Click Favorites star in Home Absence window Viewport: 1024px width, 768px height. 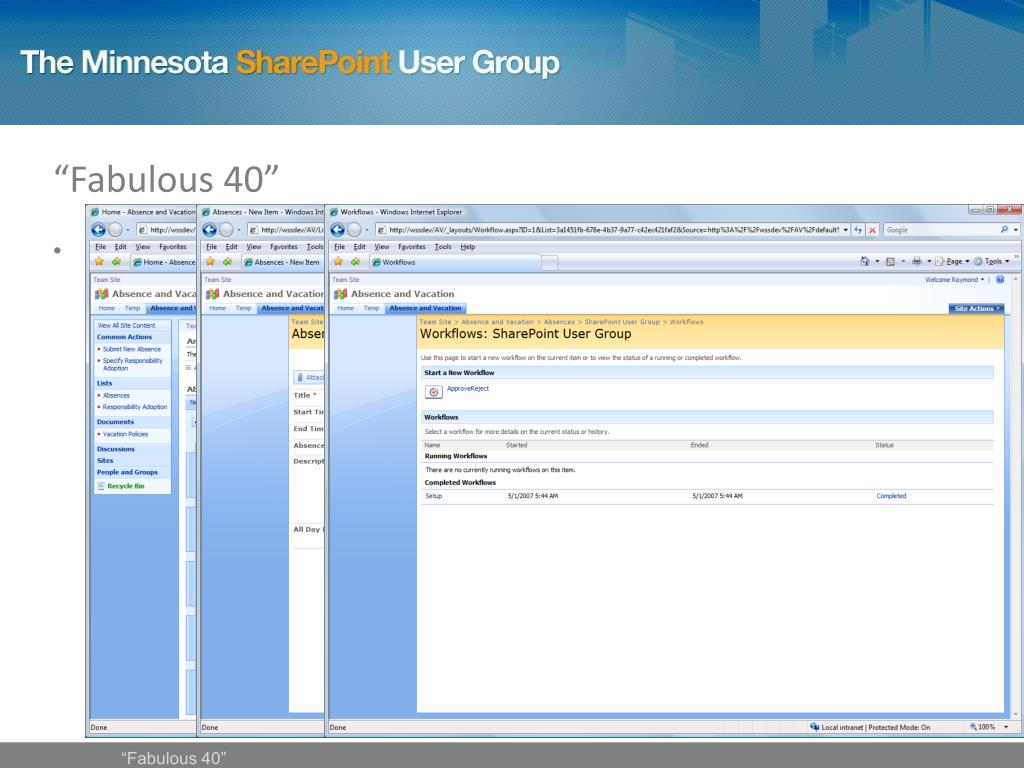tap(99, 262)
